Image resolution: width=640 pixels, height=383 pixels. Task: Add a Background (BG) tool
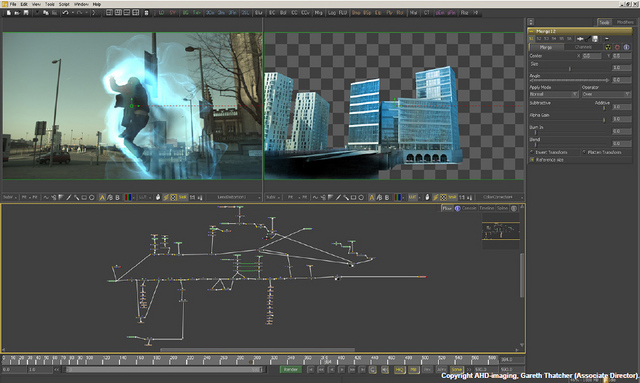185,13
